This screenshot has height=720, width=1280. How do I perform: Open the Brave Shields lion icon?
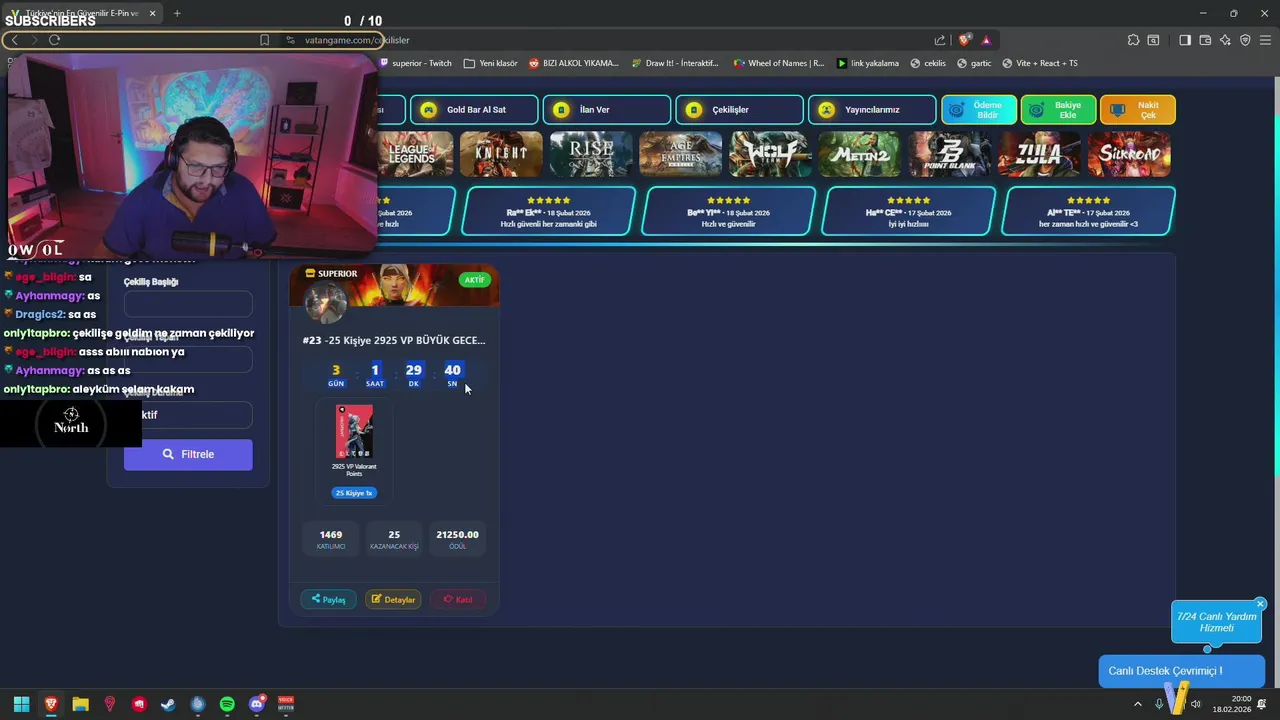(964, 40)
